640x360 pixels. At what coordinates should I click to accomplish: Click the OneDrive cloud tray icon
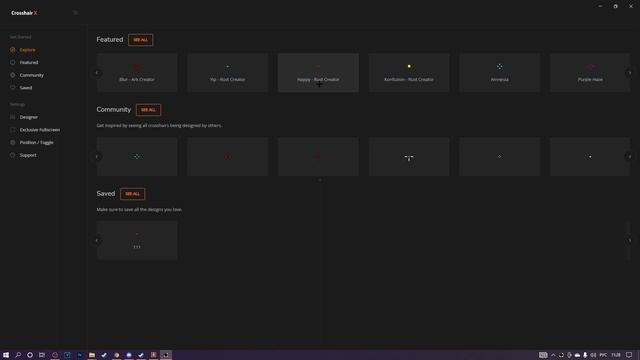click(x=577, y=355)
